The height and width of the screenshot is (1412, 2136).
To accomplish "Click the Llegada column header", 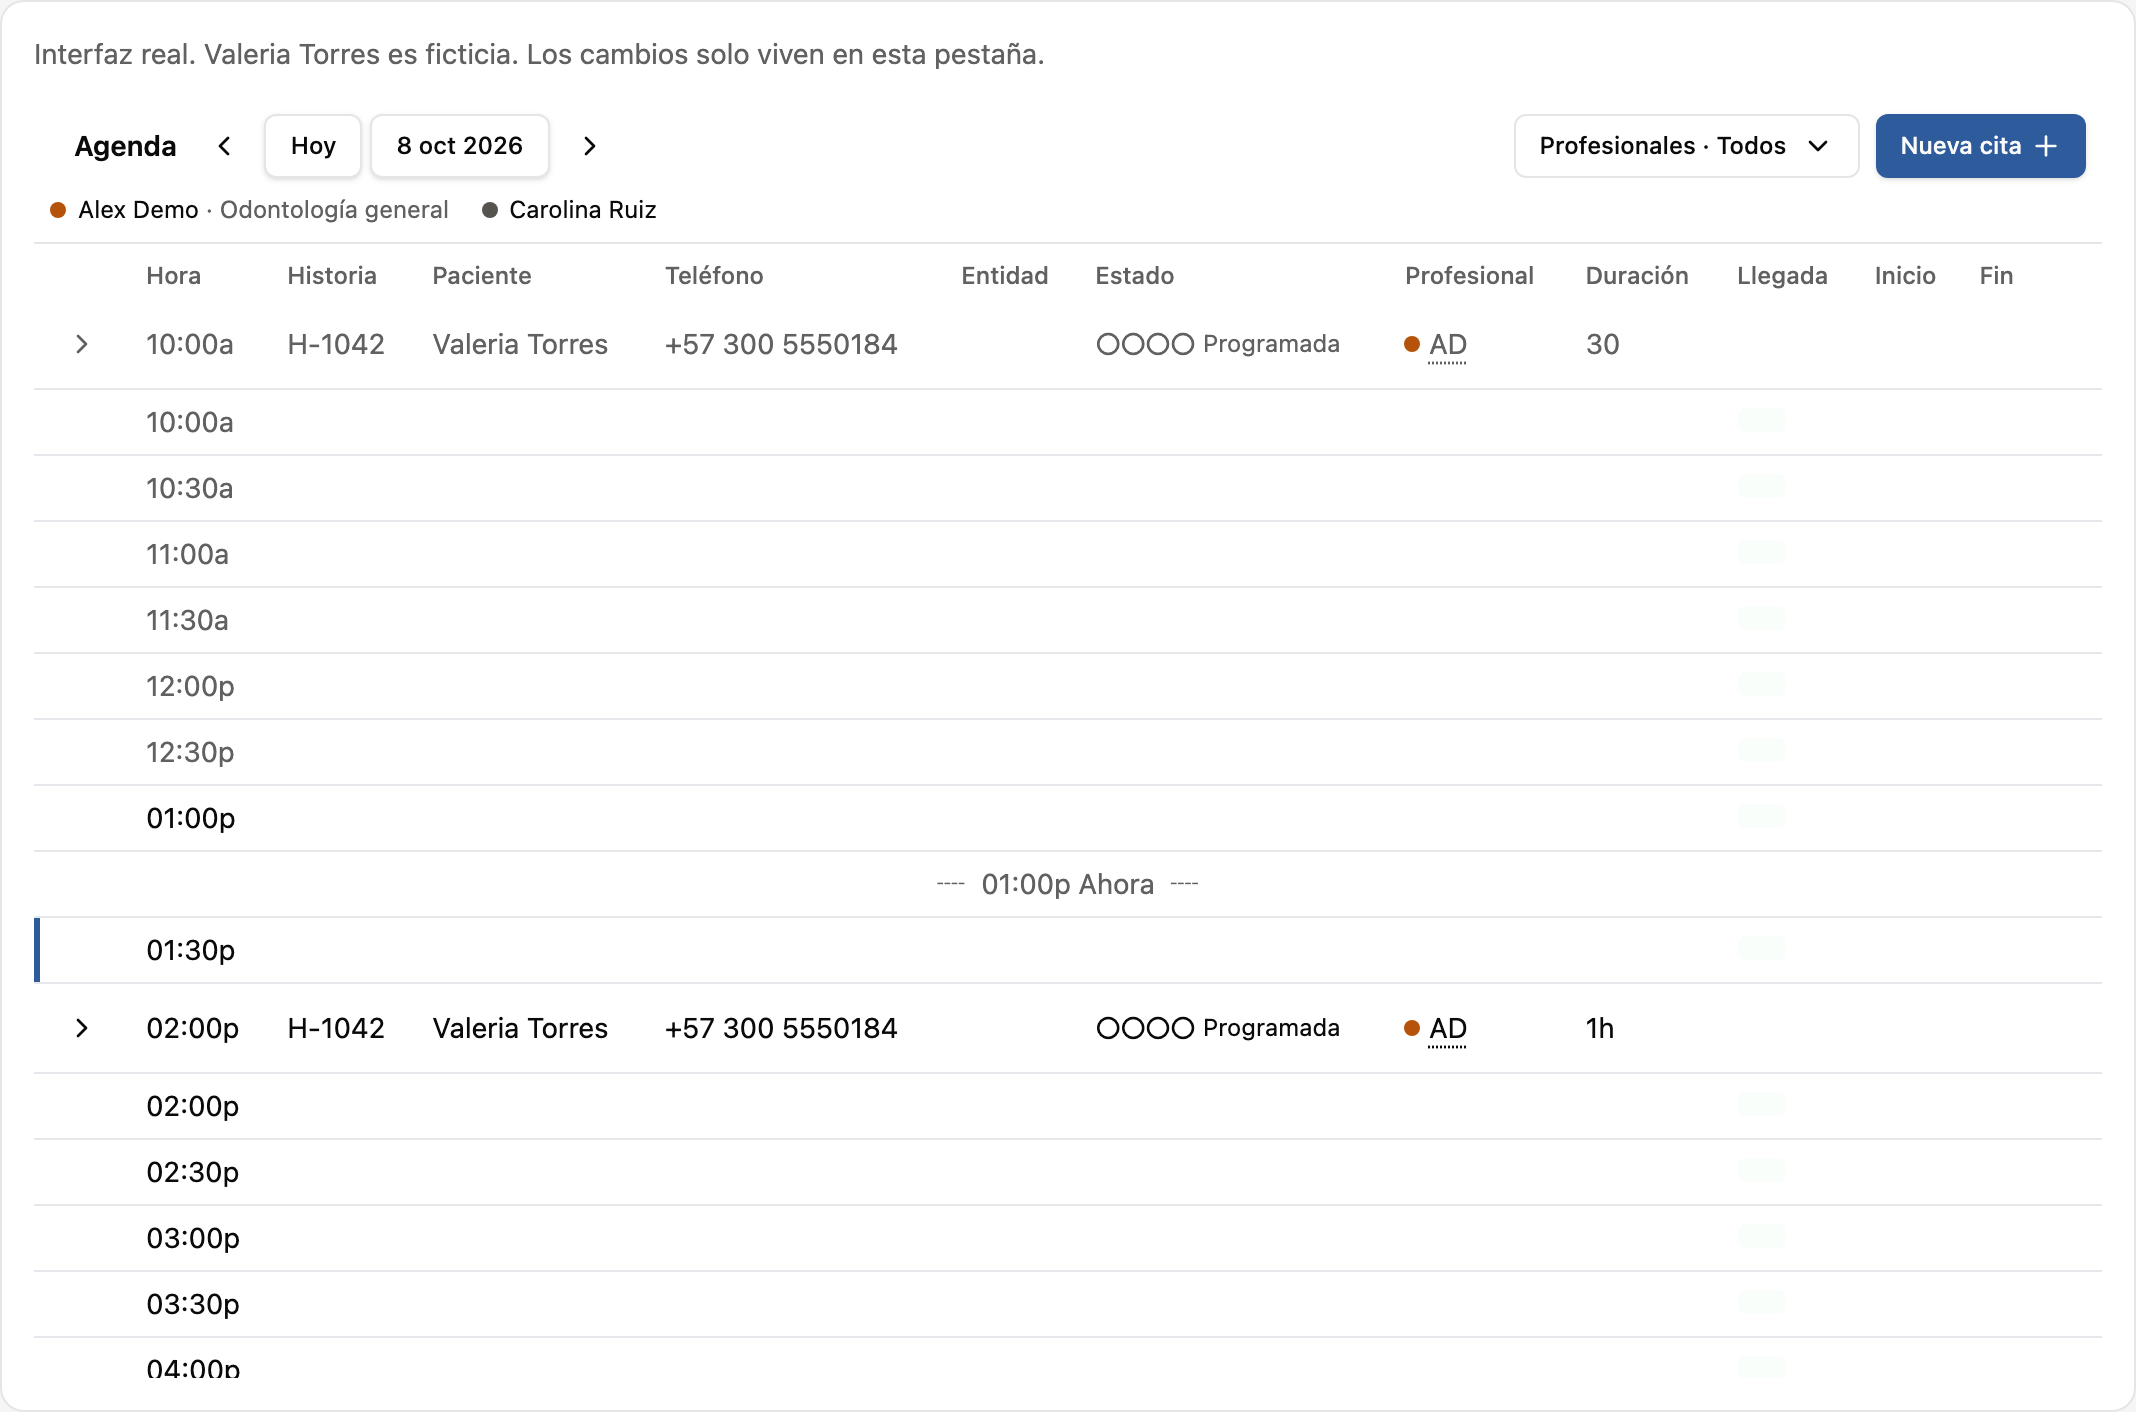I will click(x=1782, y=276).
